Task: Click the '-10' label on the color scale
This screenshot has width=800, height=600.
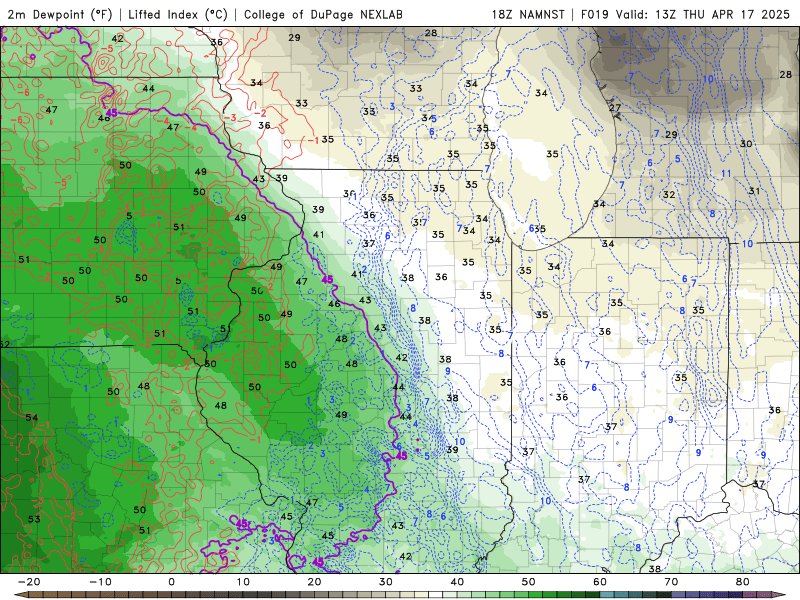Action: click(x=100, y=582)
